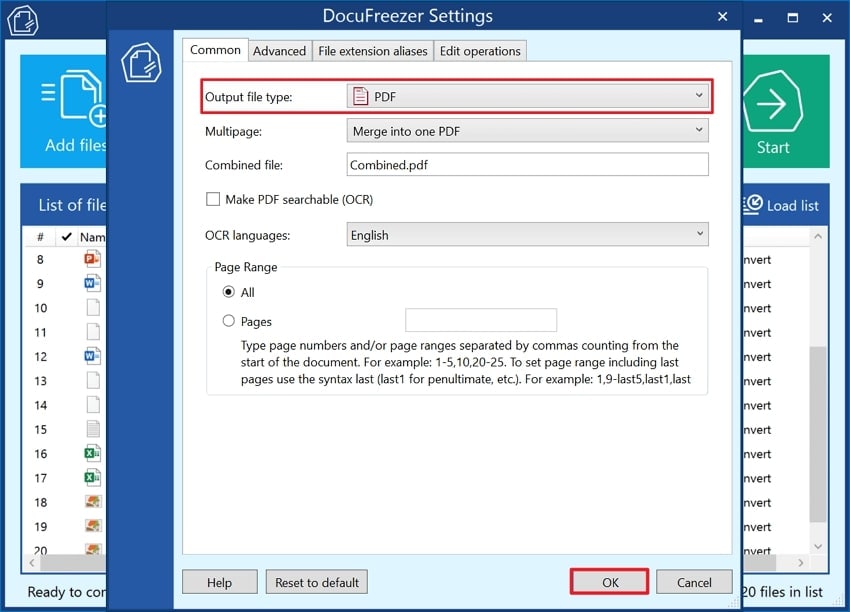
Task: Click the blank file icon in row 10
Action: [x=93, y=307]
